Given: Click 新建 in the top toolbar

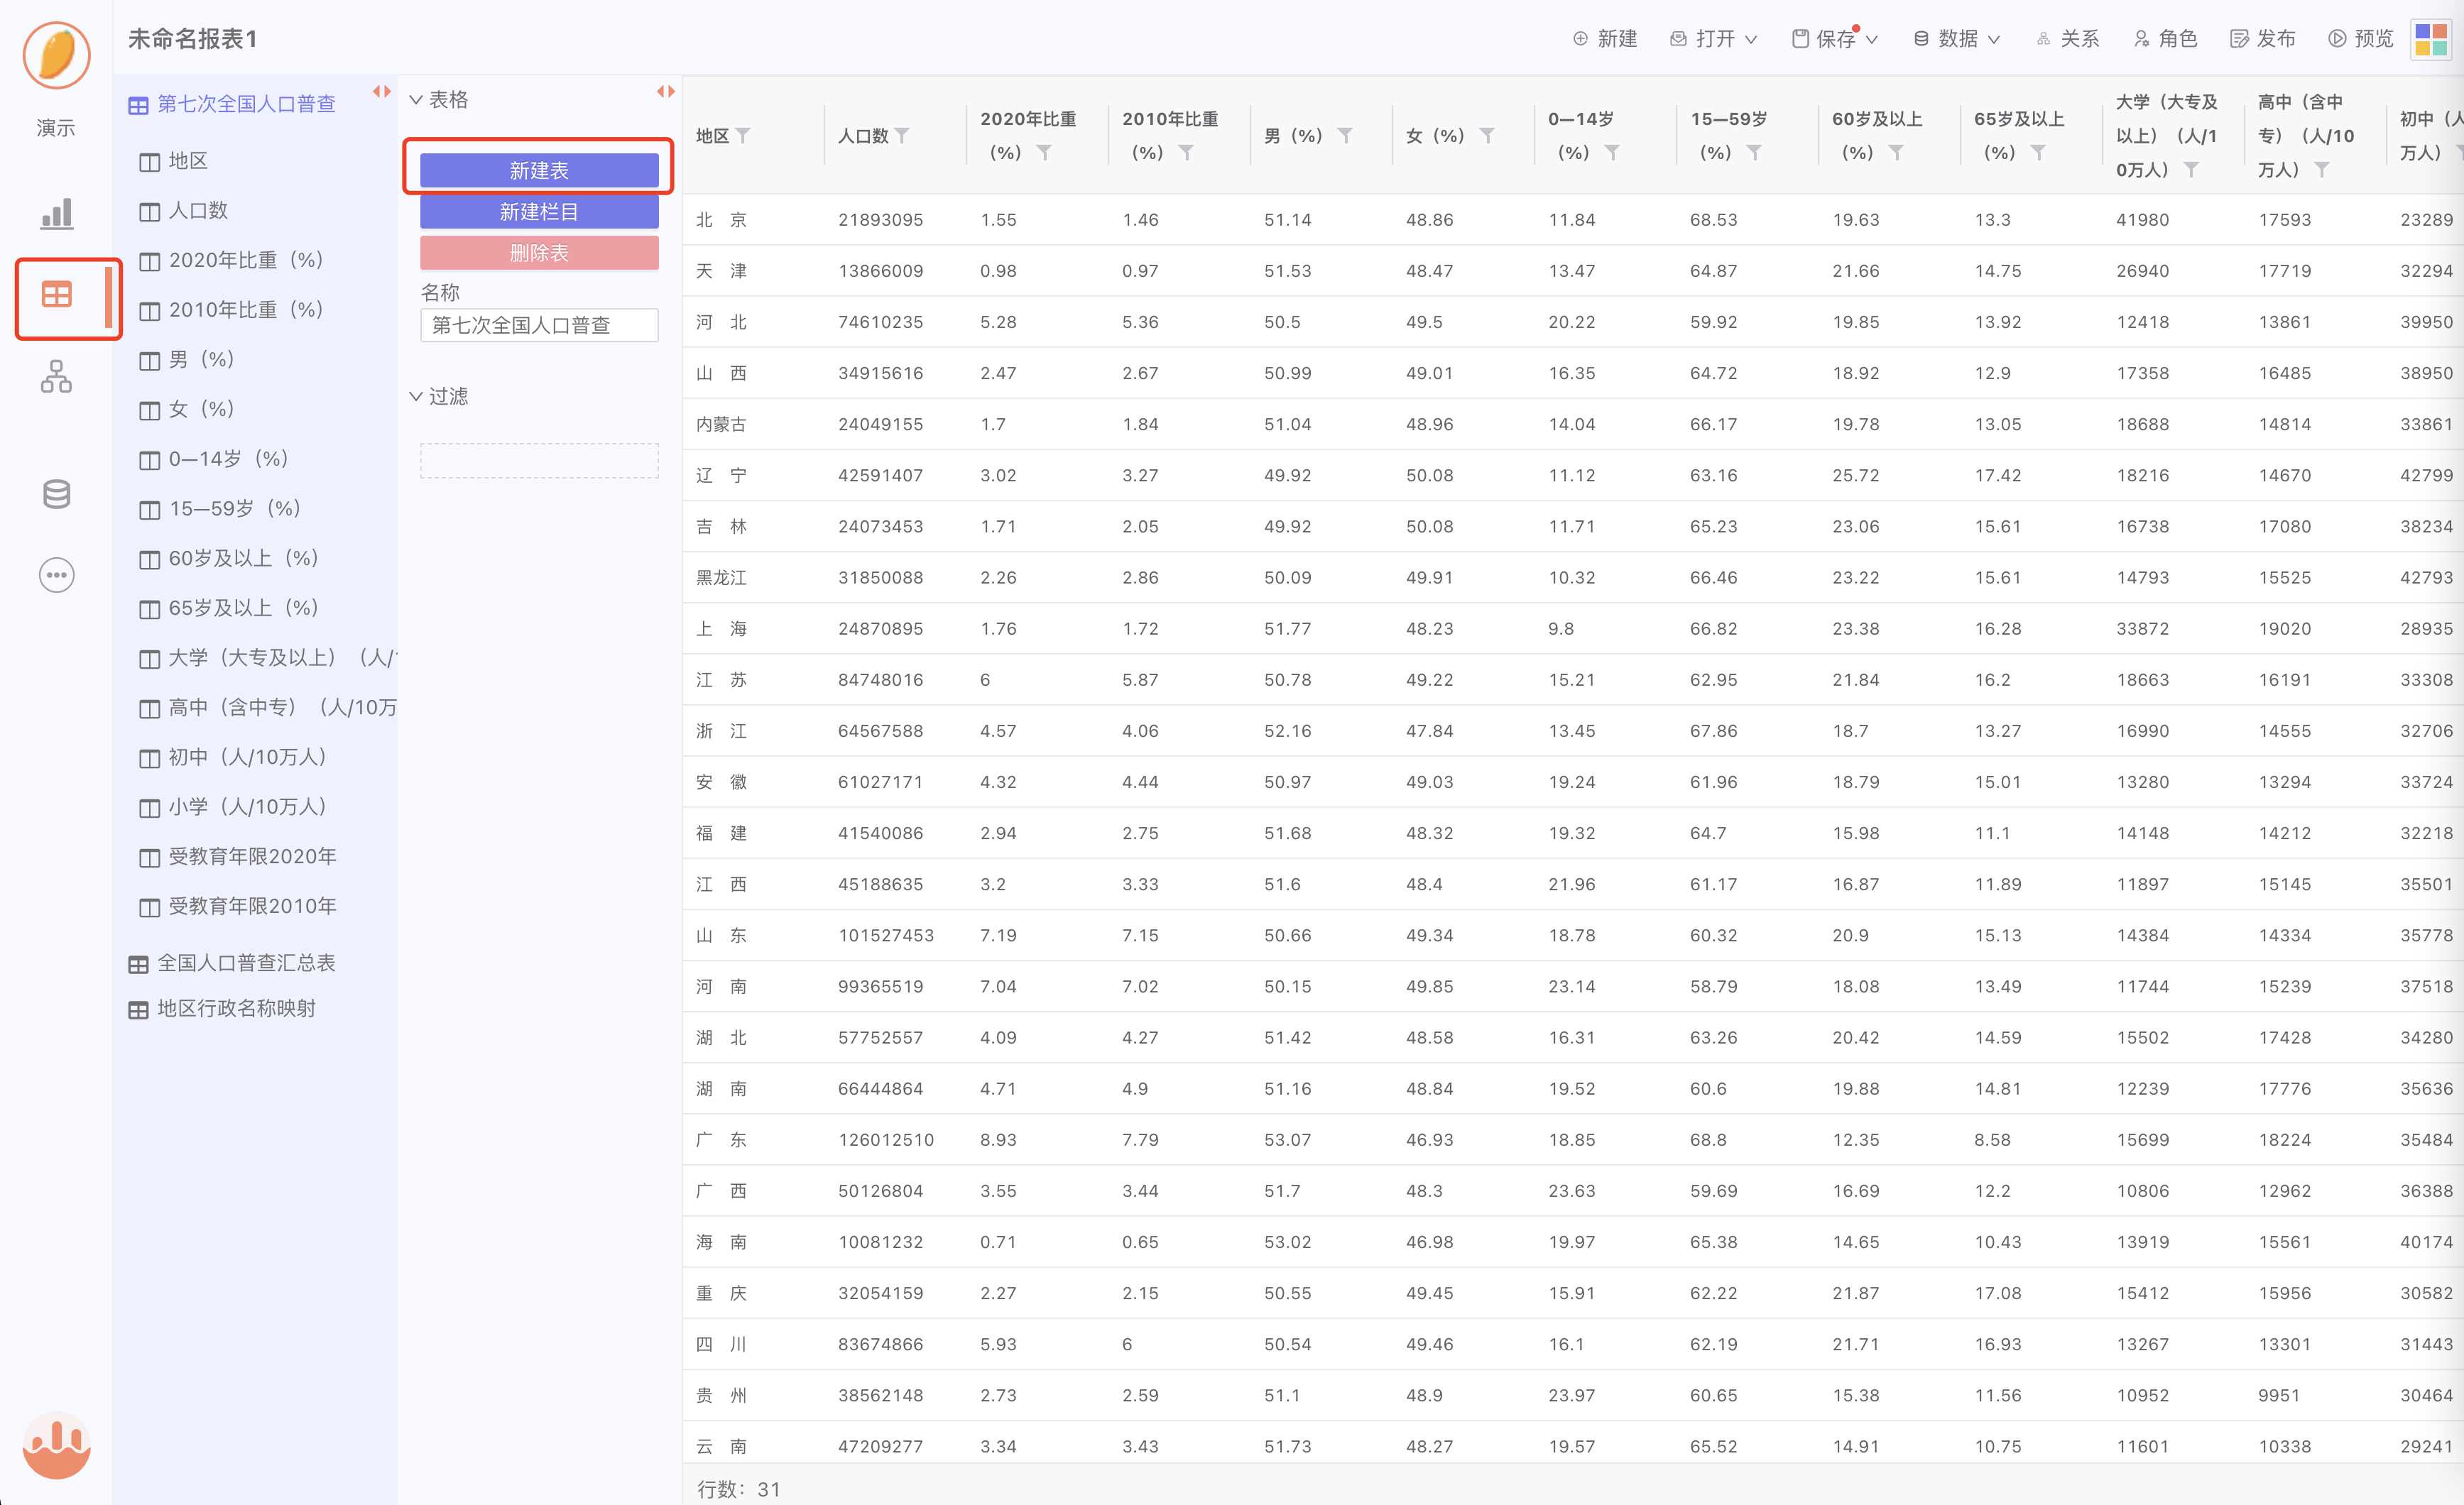Looking at the screenshot, I should [1605, 39].
